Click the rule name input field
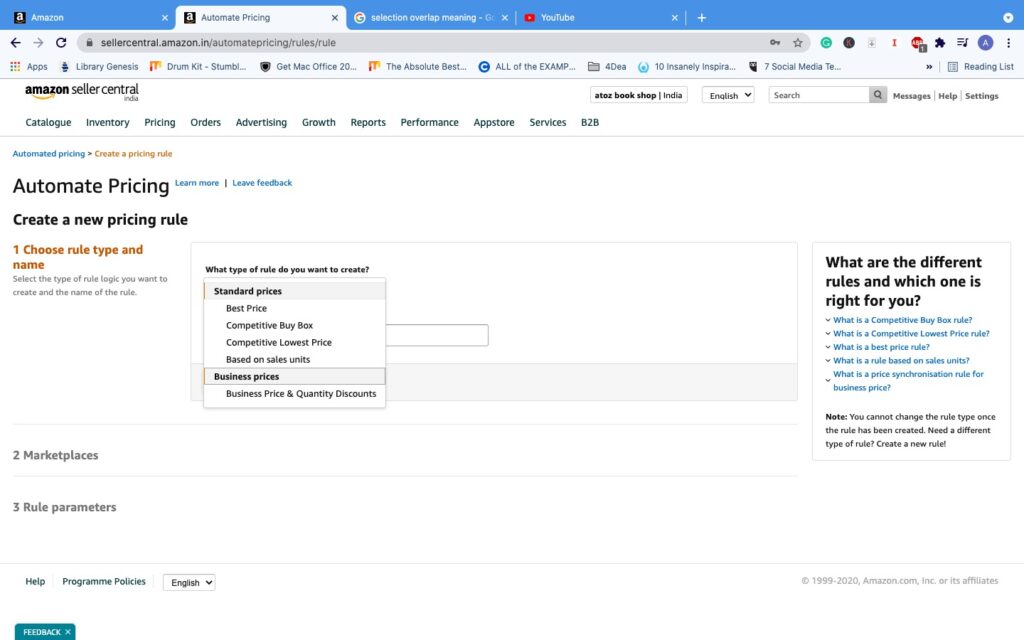This screenshot has height=640, width=1024. tap(440, 334)
